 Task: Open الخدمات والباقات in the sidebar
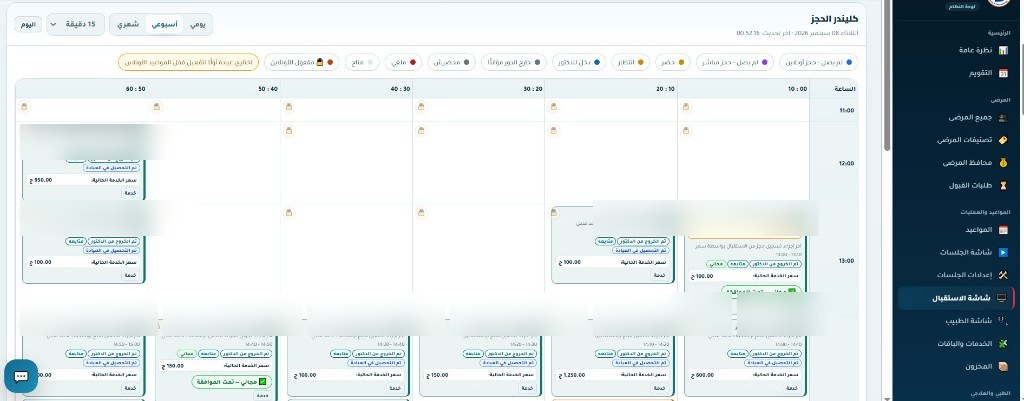pyautogui.click(x=955, y=344)
